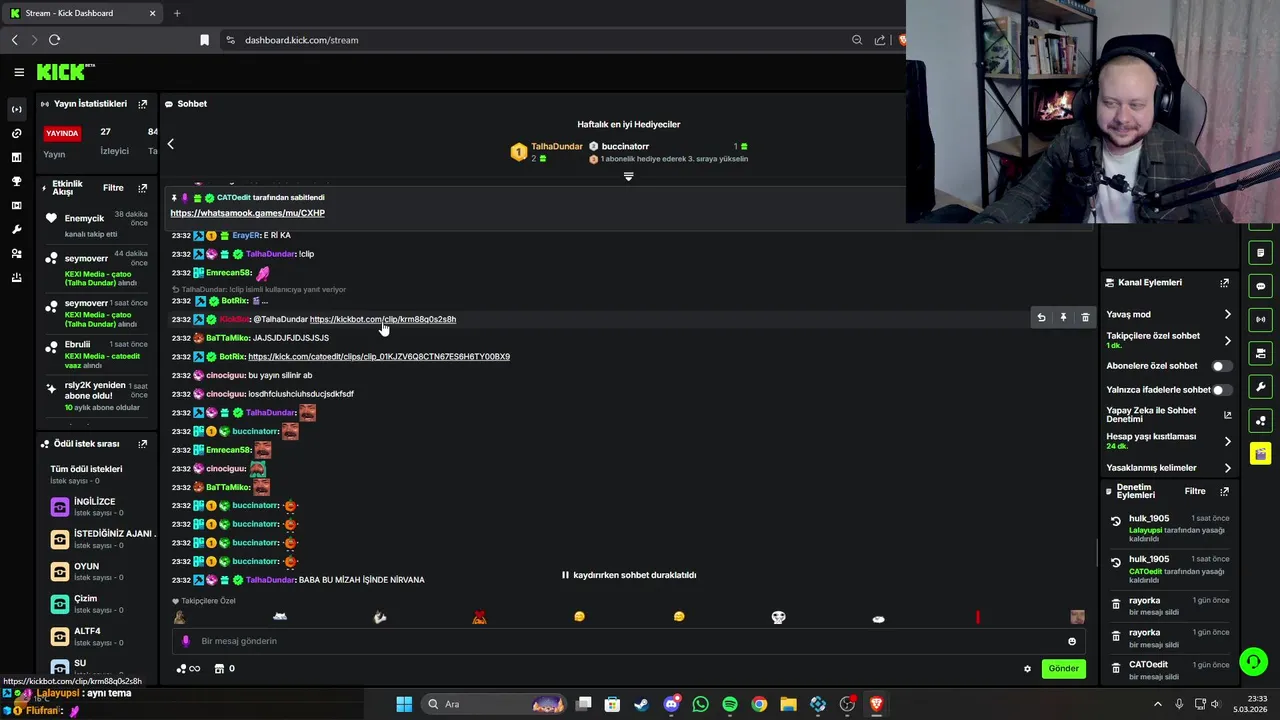Pin the highlighted Kickbot message
The image size is (1280, 720).
[x=1063, y=318]
